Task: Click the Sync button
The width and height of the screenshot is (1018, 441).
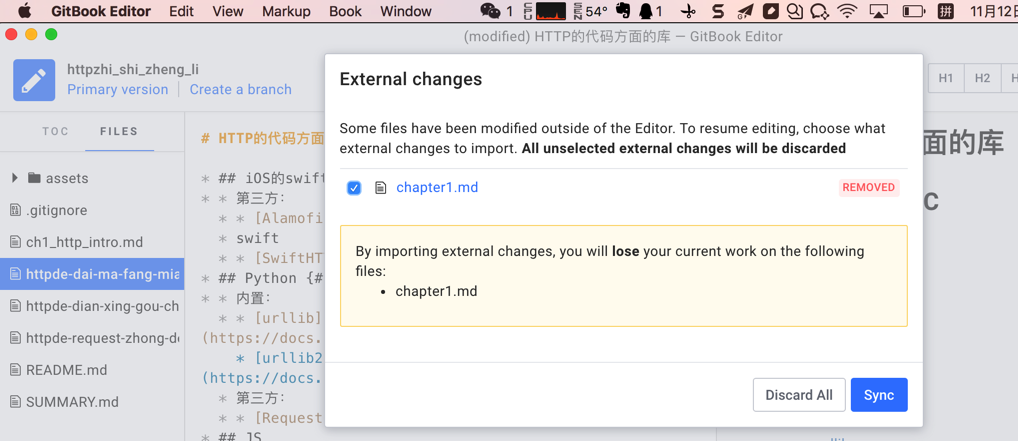Action: pos(878,395)
